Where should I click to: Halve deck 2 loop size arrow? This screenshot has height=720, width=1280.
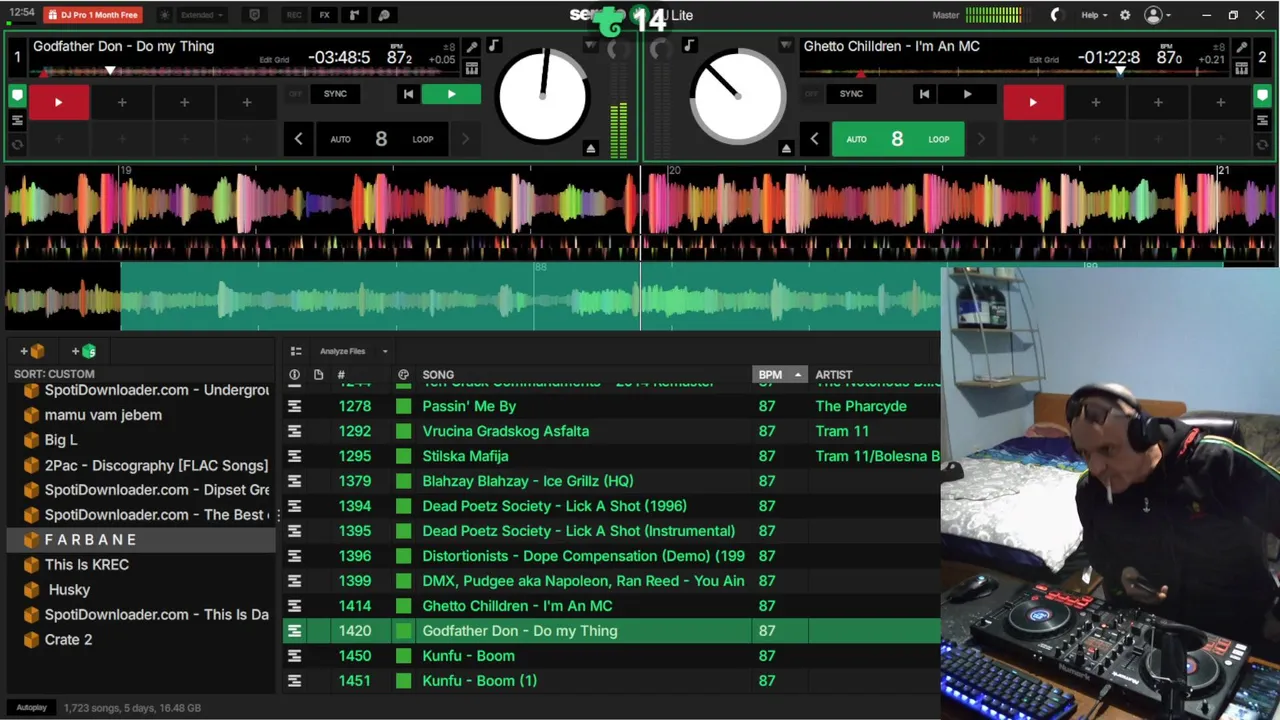(814, 139)
